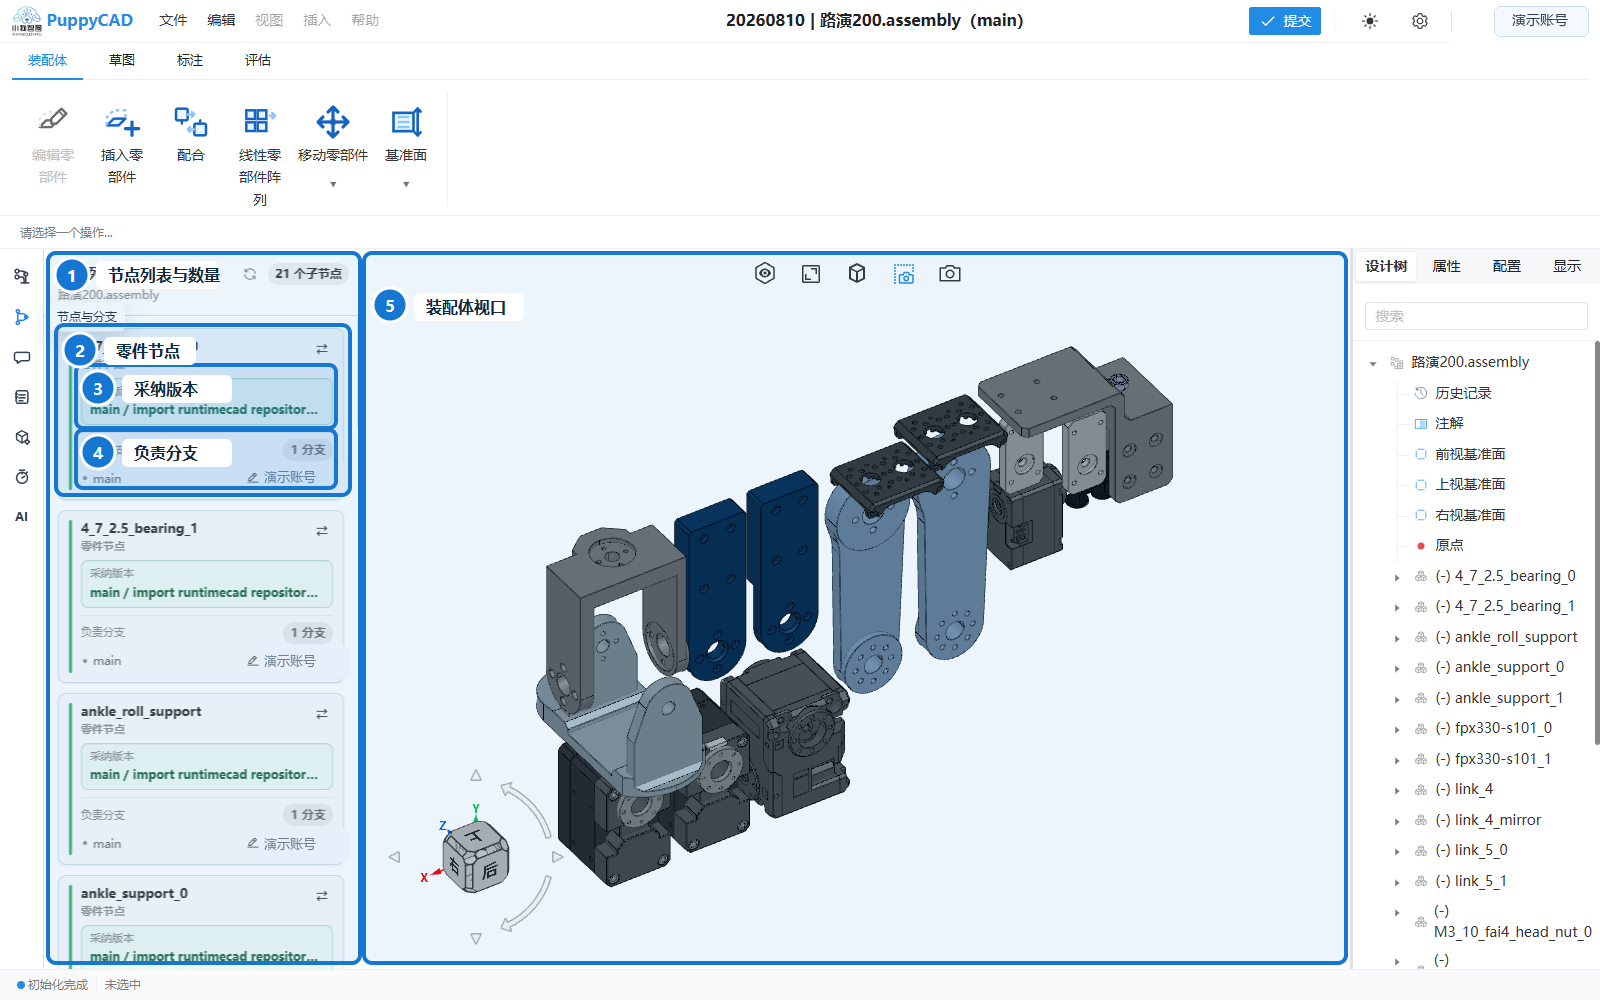The image size is (1600, 1000).
Task: Expand the link_4_mirror tree node
Action: pos(1397,821)
